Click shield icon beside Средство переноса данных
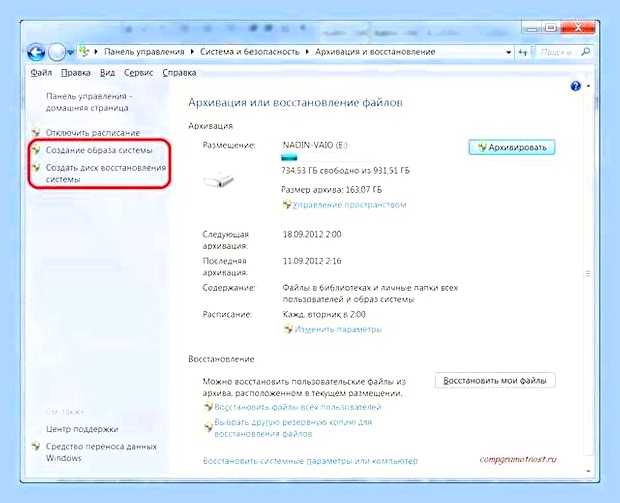Viewport: 620px width, 503px height. coord(36,446)
